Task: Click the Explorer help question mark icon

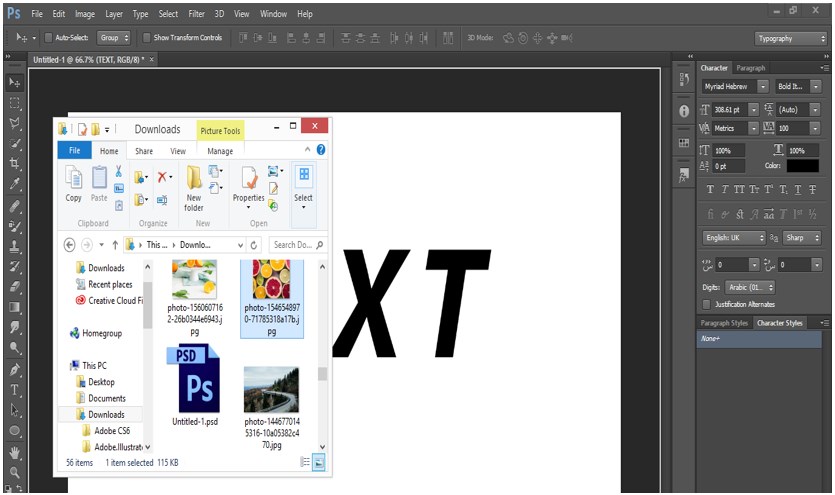Action: tap(321, 150)
